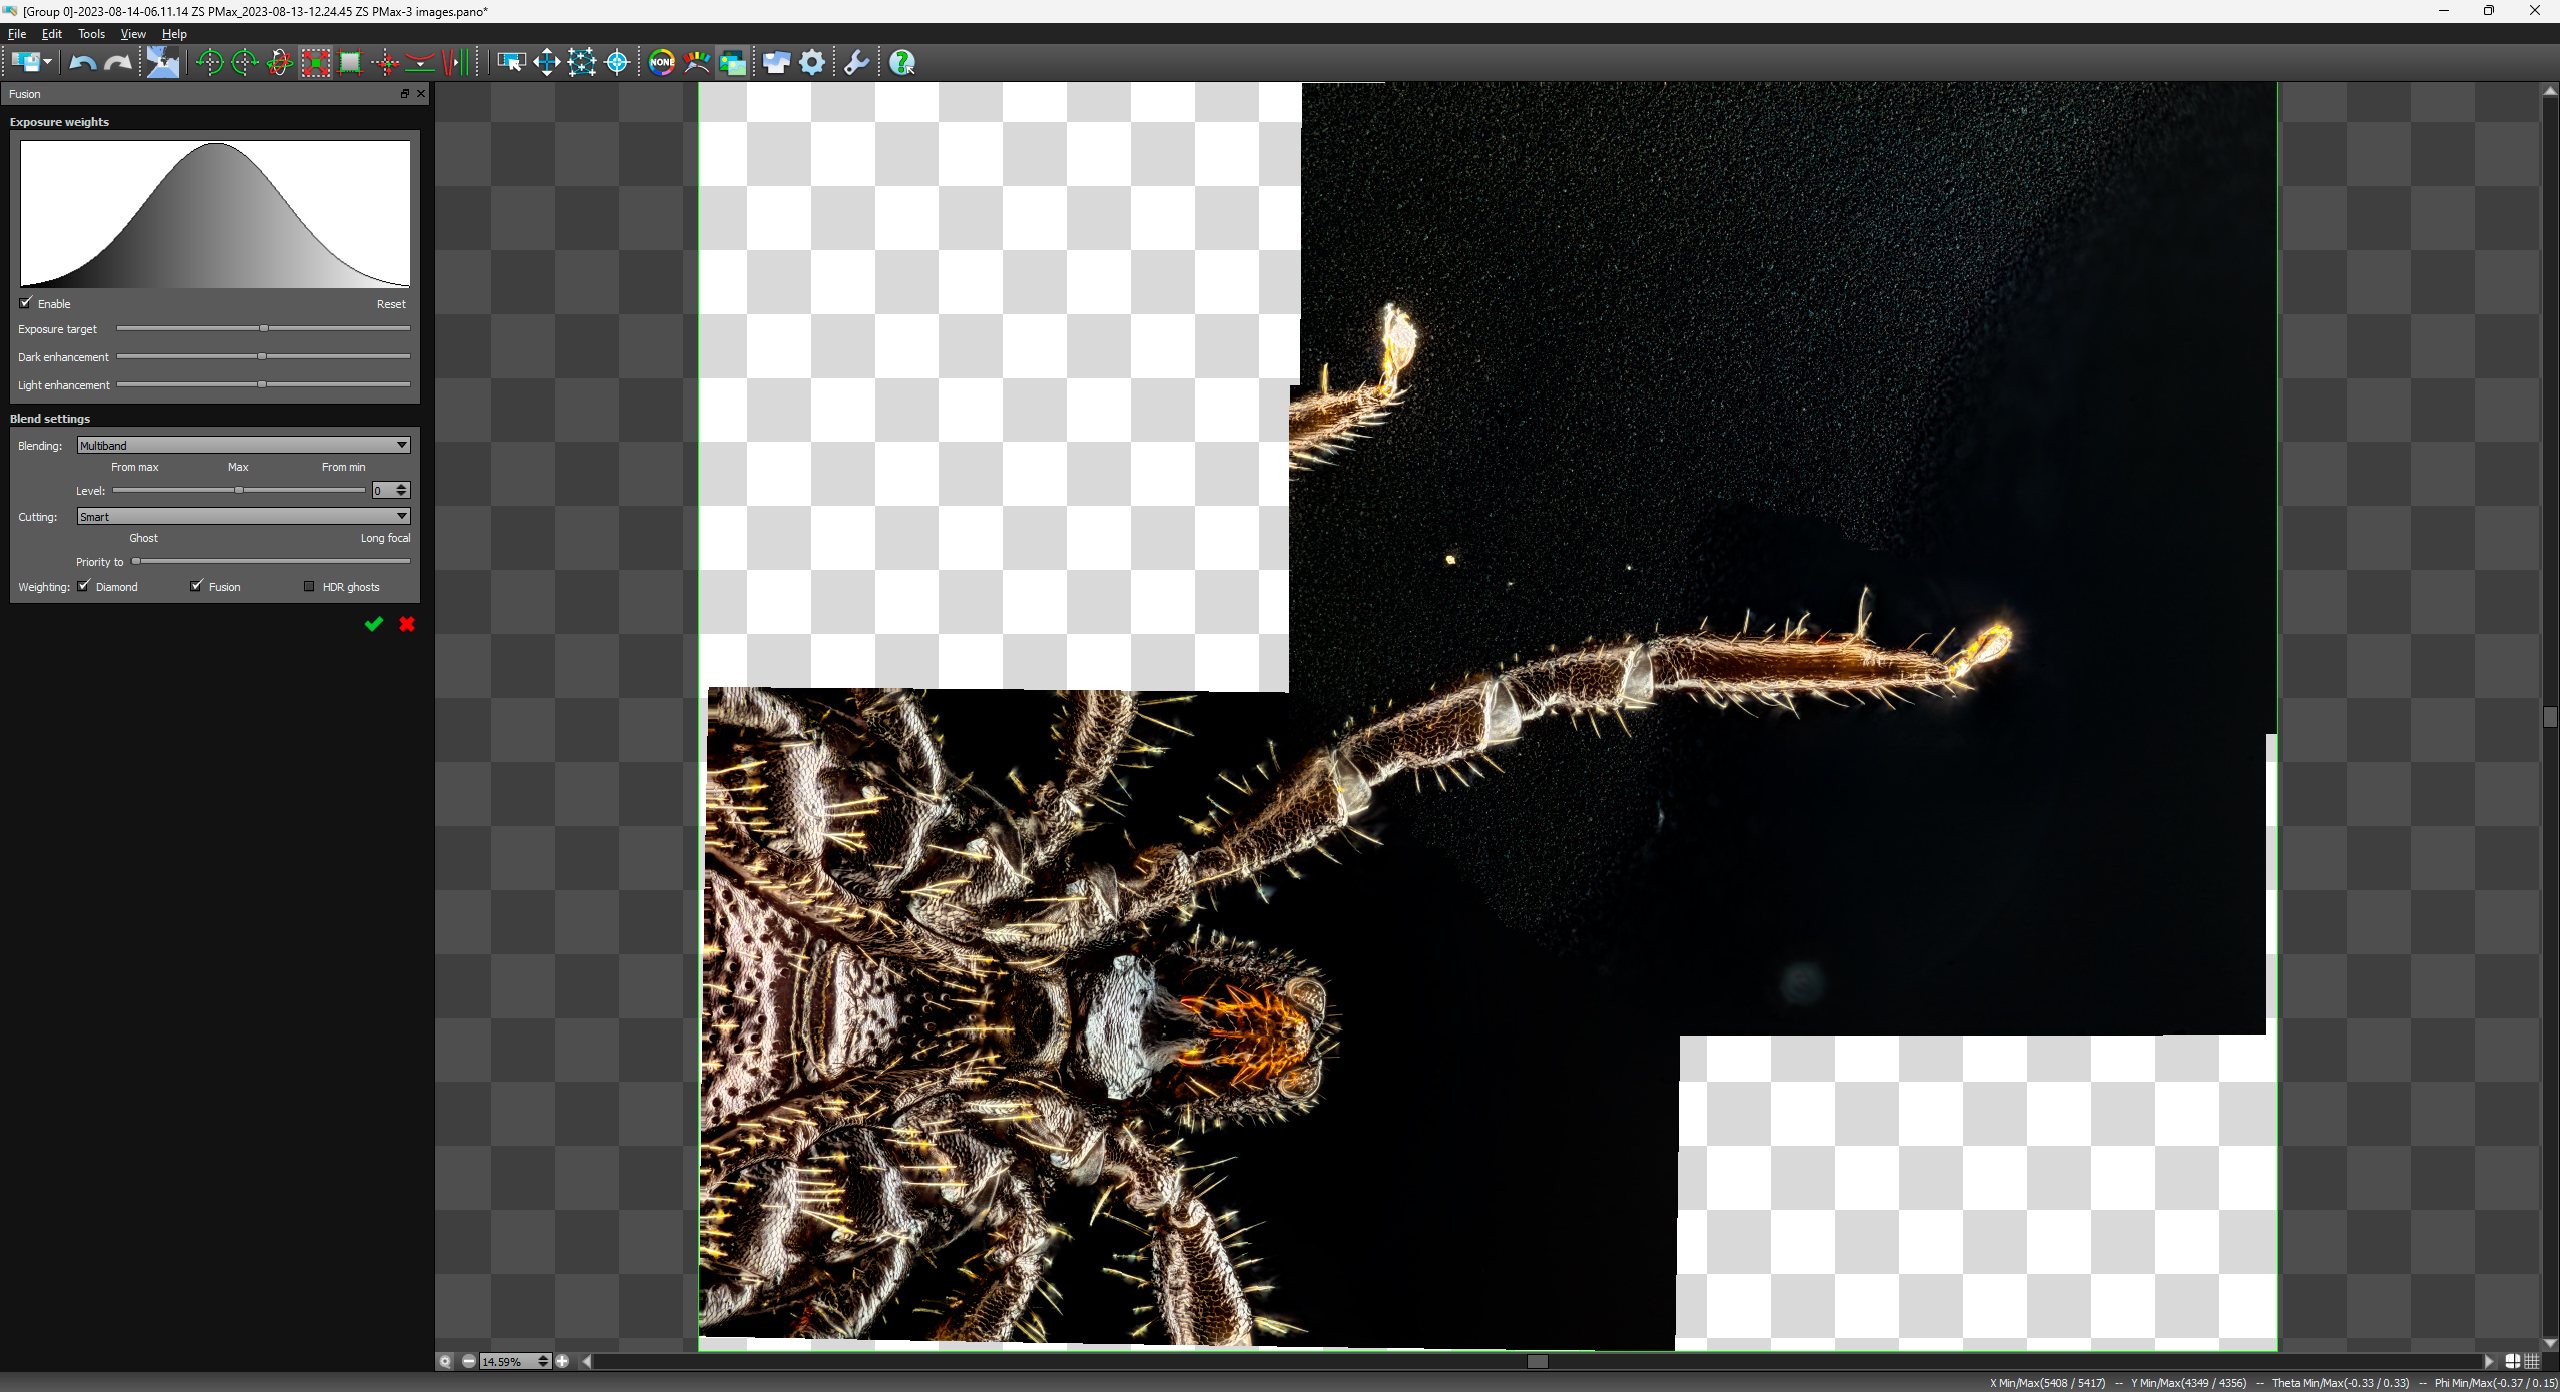Click the fit panorama red arrows icon

(315, 62)
